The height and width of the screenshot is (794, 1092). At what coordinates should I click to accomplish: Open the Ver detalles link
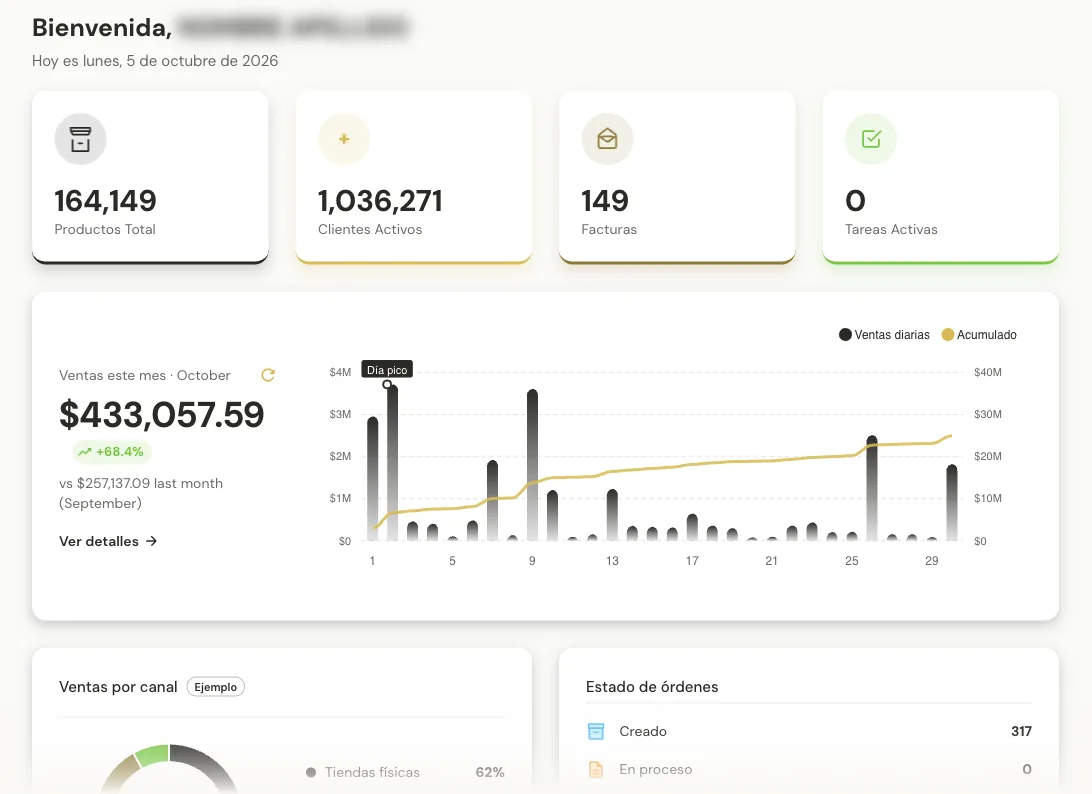tap(108, 541)
